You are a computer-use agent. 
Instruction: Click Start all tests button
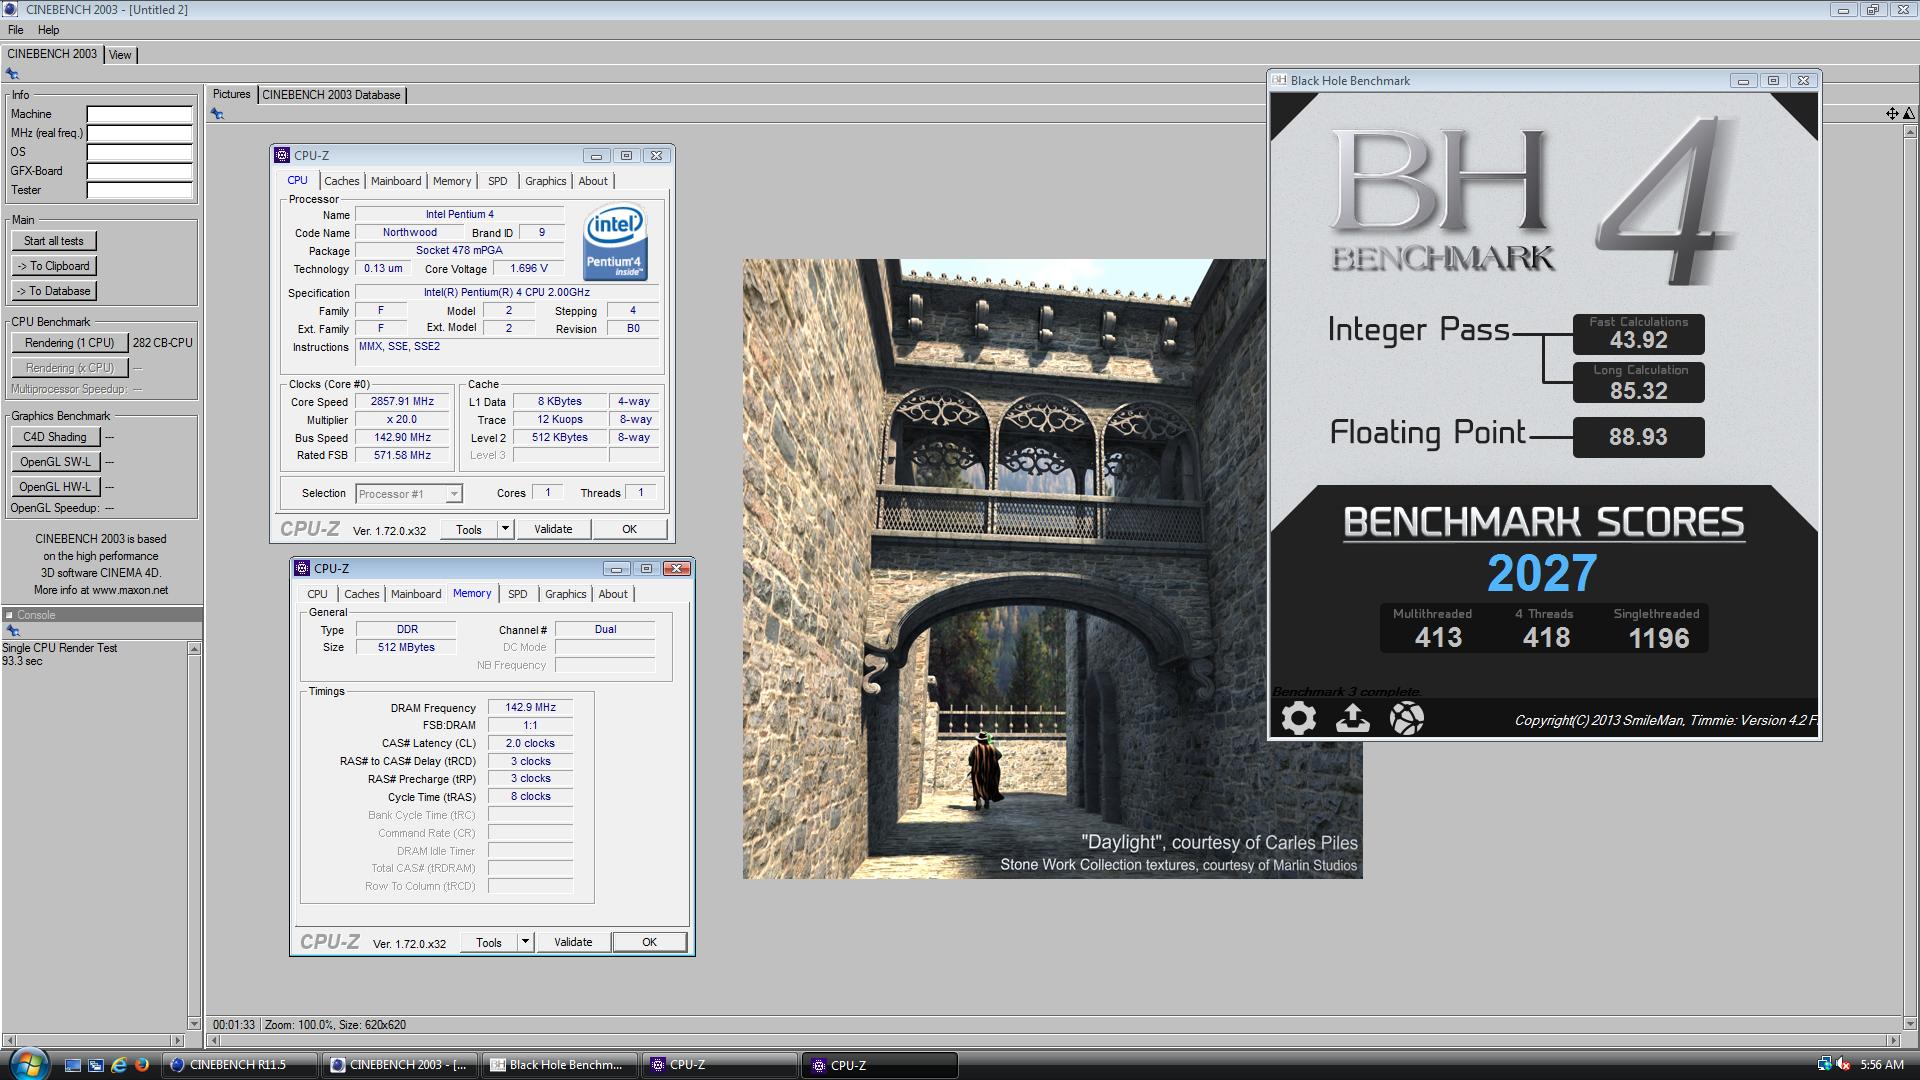point(54,241)
